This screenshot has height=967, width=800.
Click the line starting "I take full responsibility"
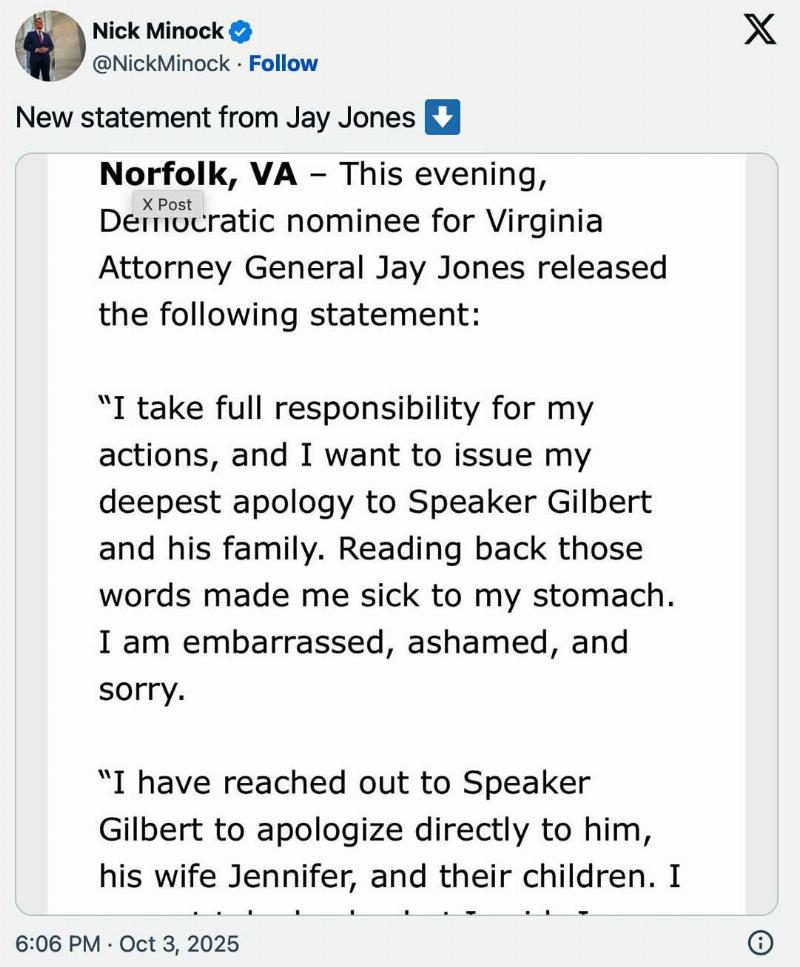(346, 408)
